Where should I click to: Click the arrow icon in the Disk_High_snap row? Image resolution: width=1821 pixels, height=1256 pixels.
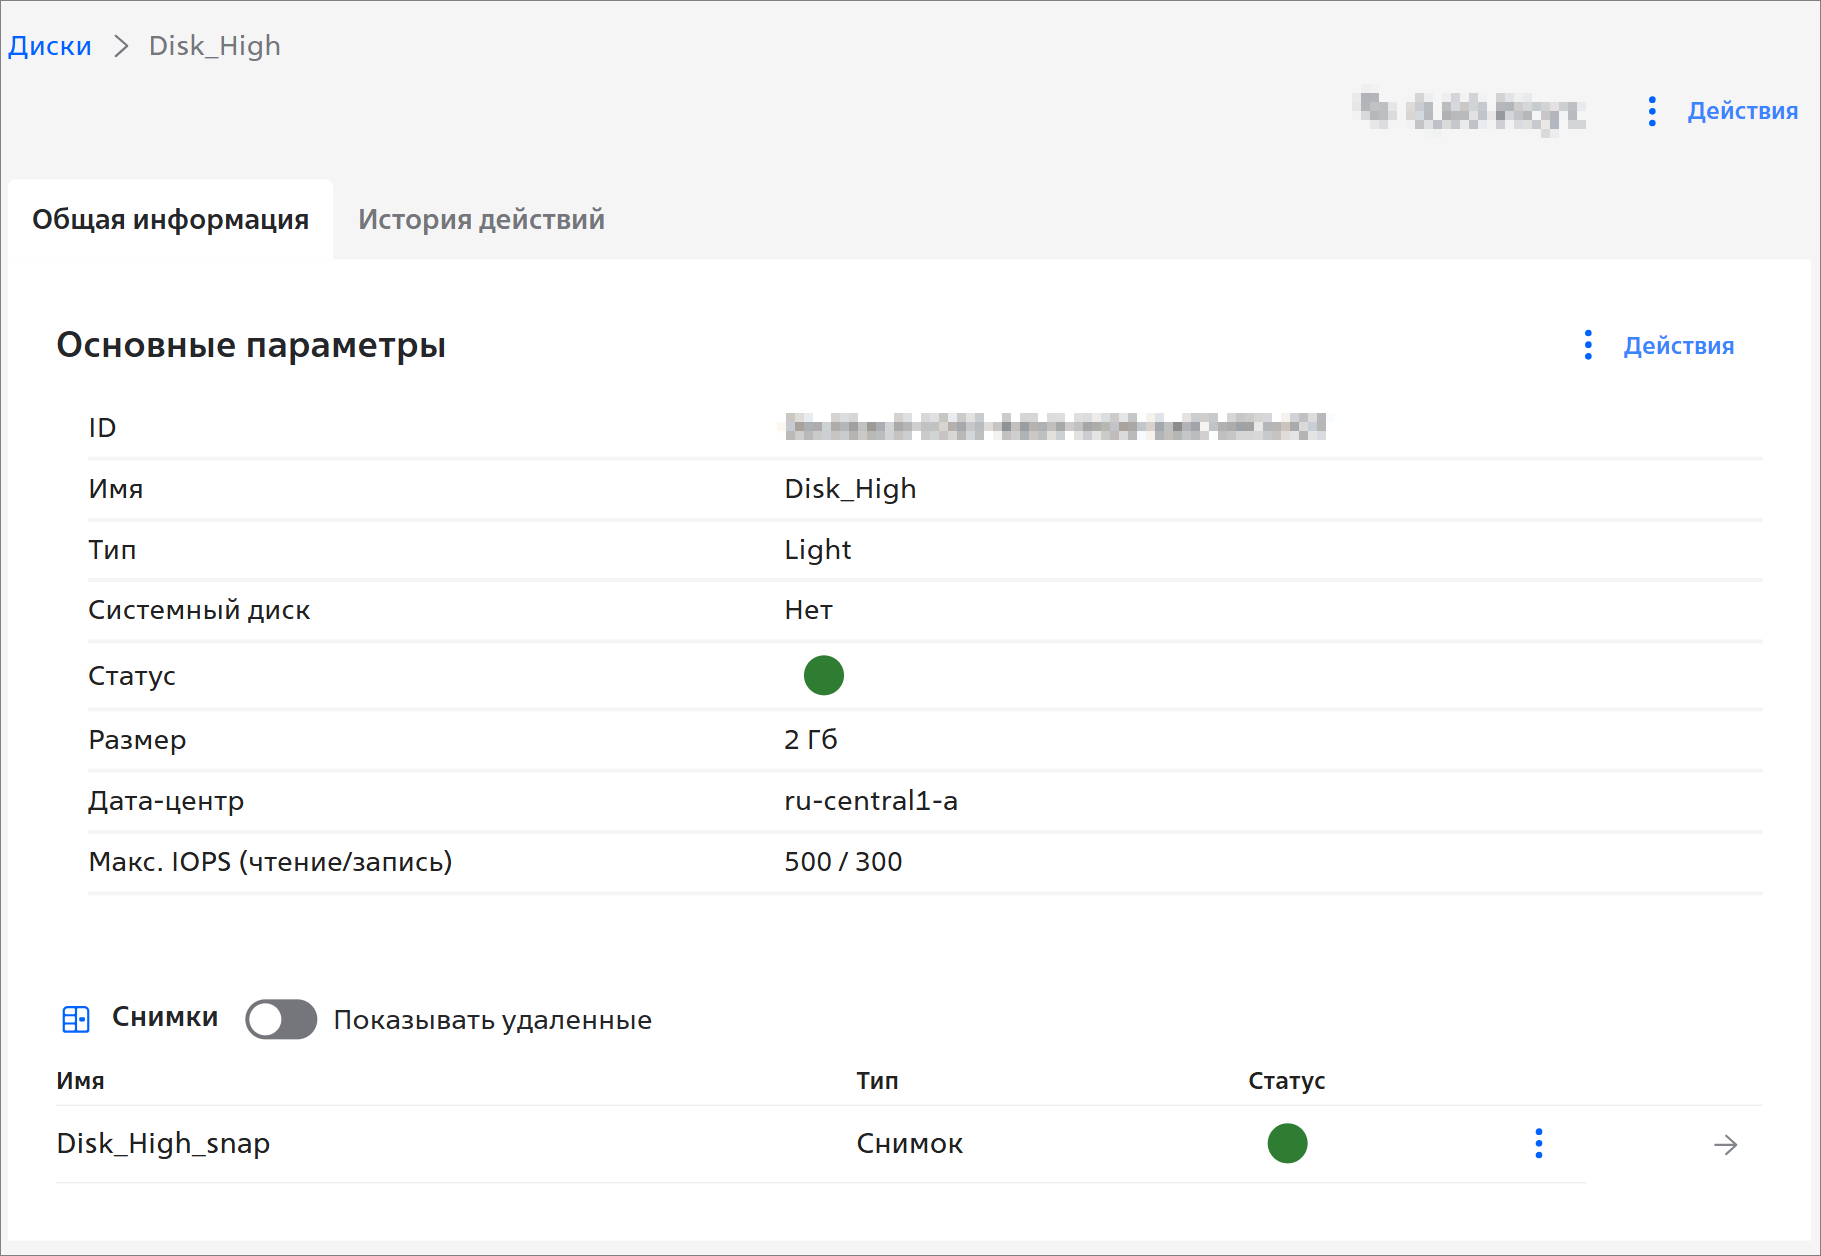click(1725, 1144)
